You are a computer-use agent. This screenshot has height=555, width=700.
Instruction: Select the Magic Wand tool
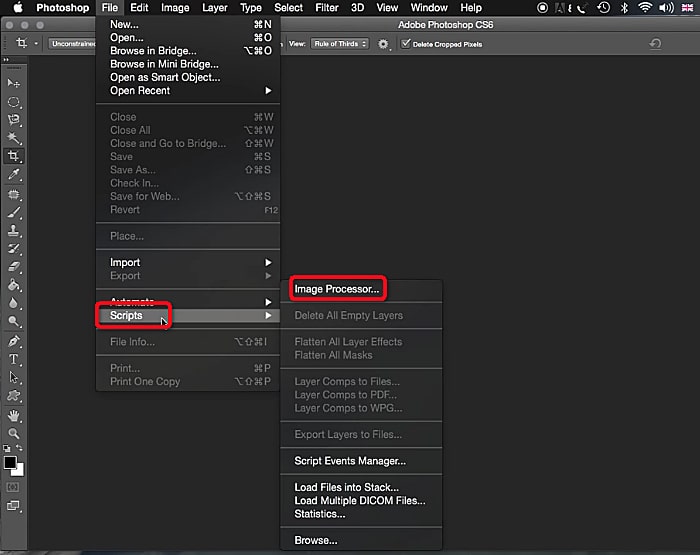[13, 138]
